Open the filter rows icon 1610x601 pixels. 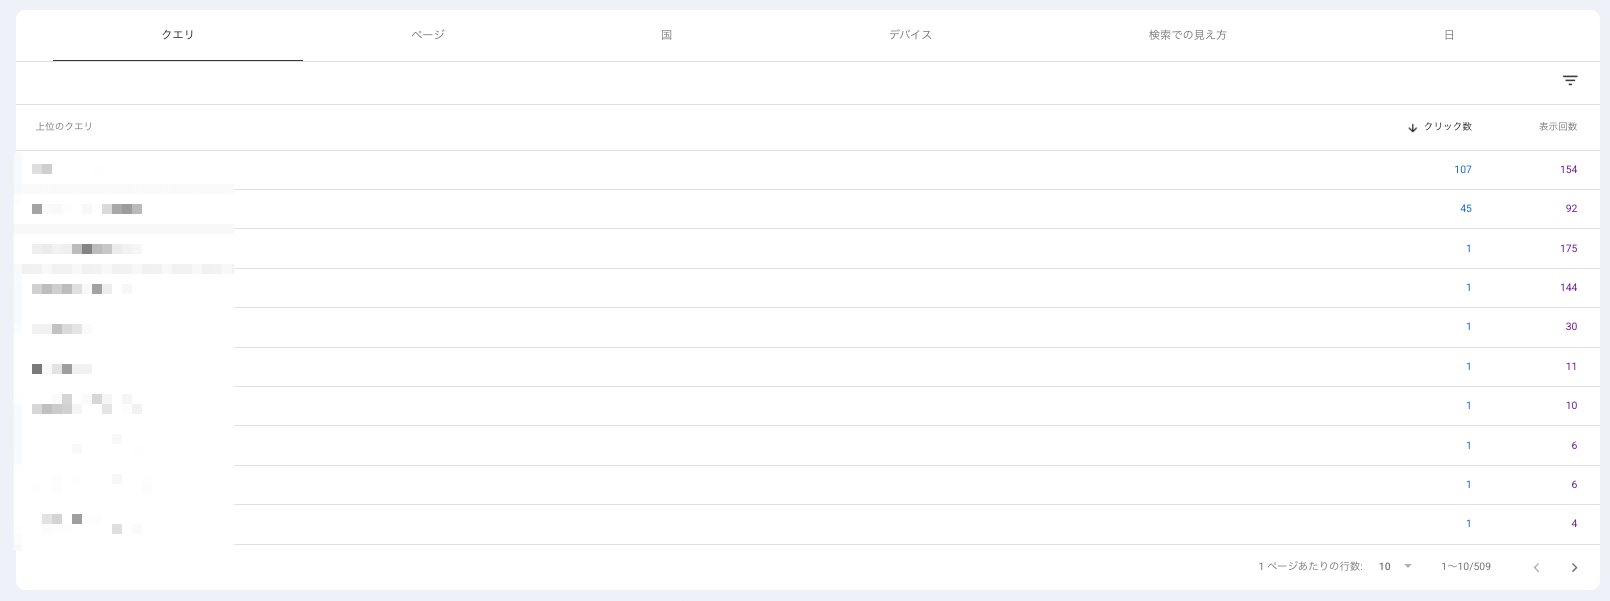[x=1570, y=81]
